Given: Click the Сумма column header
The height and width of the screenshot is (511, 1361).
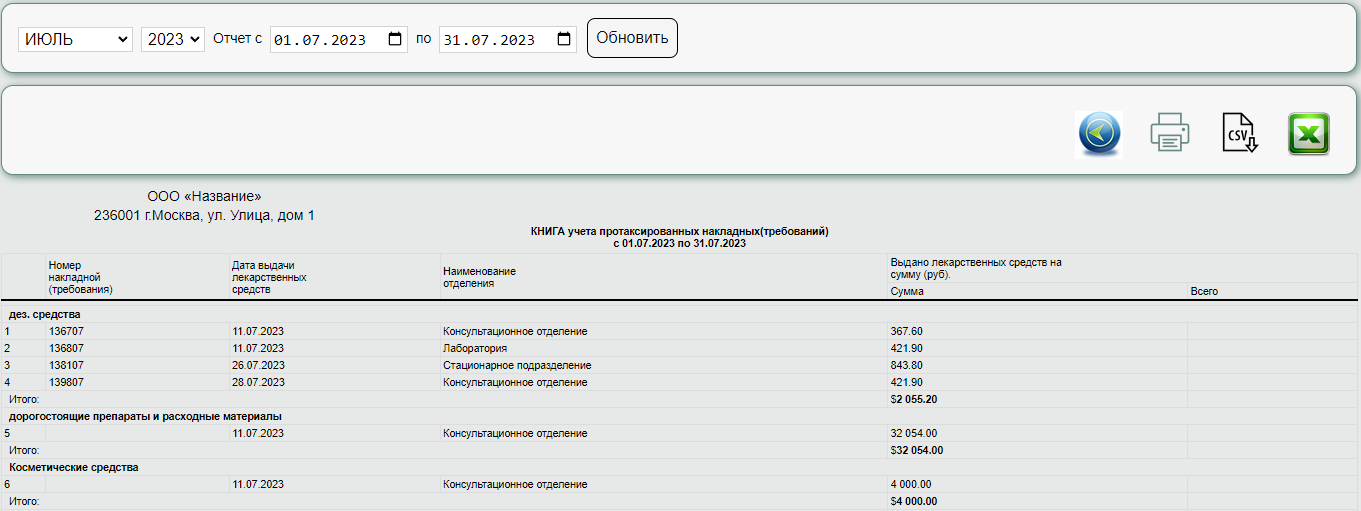Looking at the screenshot, I should tap(907, 291).
